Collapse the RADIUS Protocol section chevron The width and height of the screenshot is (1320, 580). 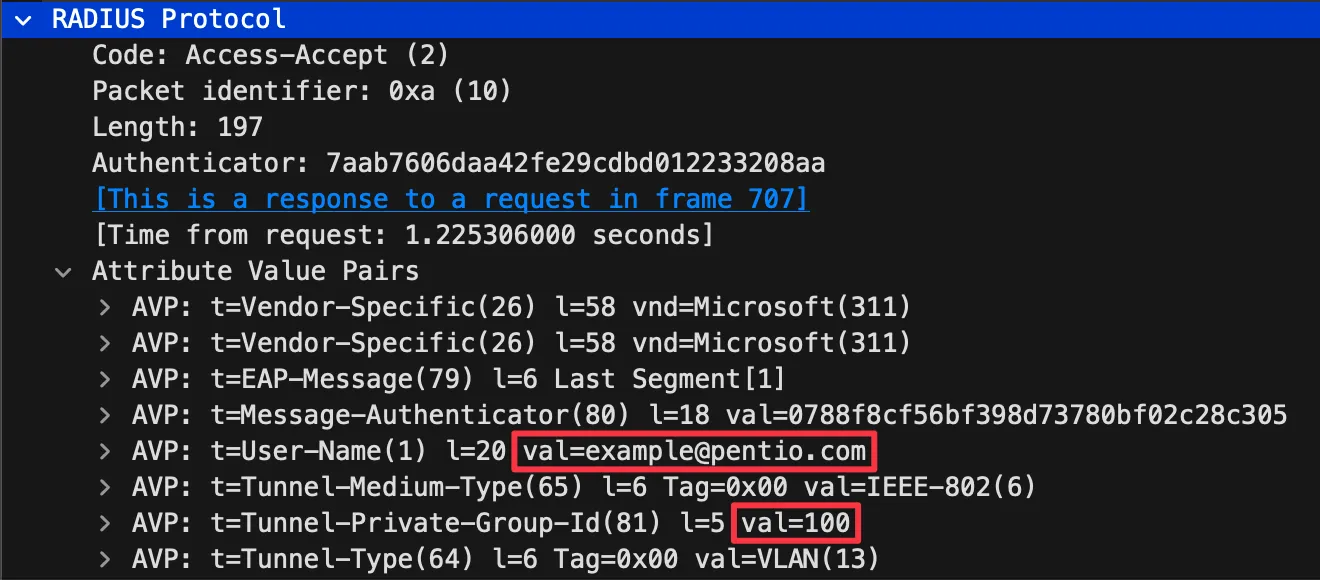[24, 18]
